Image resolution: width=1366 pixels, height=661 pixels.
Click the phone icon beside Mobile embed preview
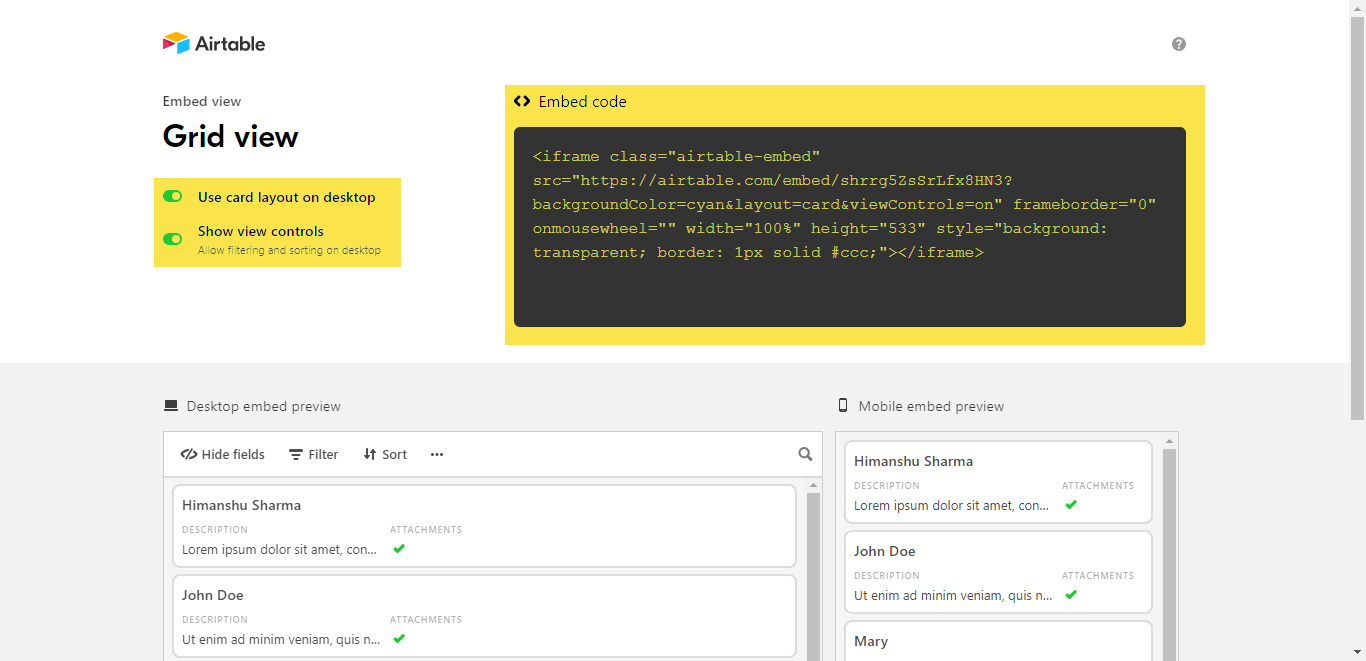(843, 406)
